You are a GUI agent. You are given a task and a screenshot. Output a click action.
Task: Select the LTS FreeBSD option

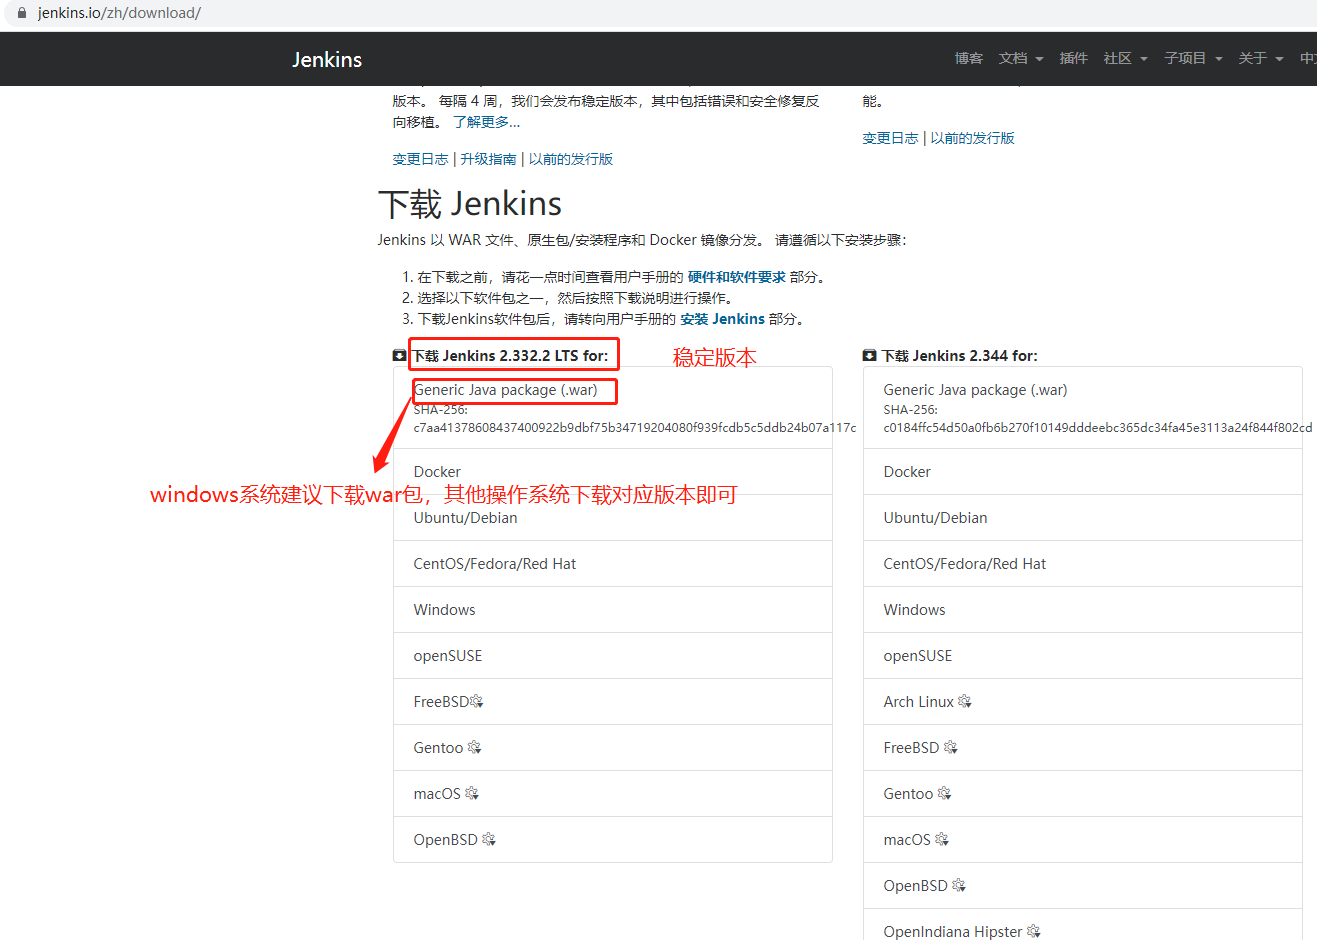click(613, 702)
